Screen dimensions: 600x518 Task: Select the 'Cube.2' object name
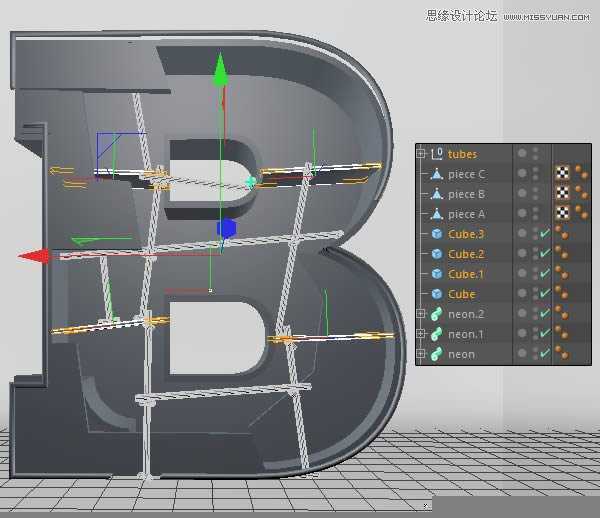(466, 254)
